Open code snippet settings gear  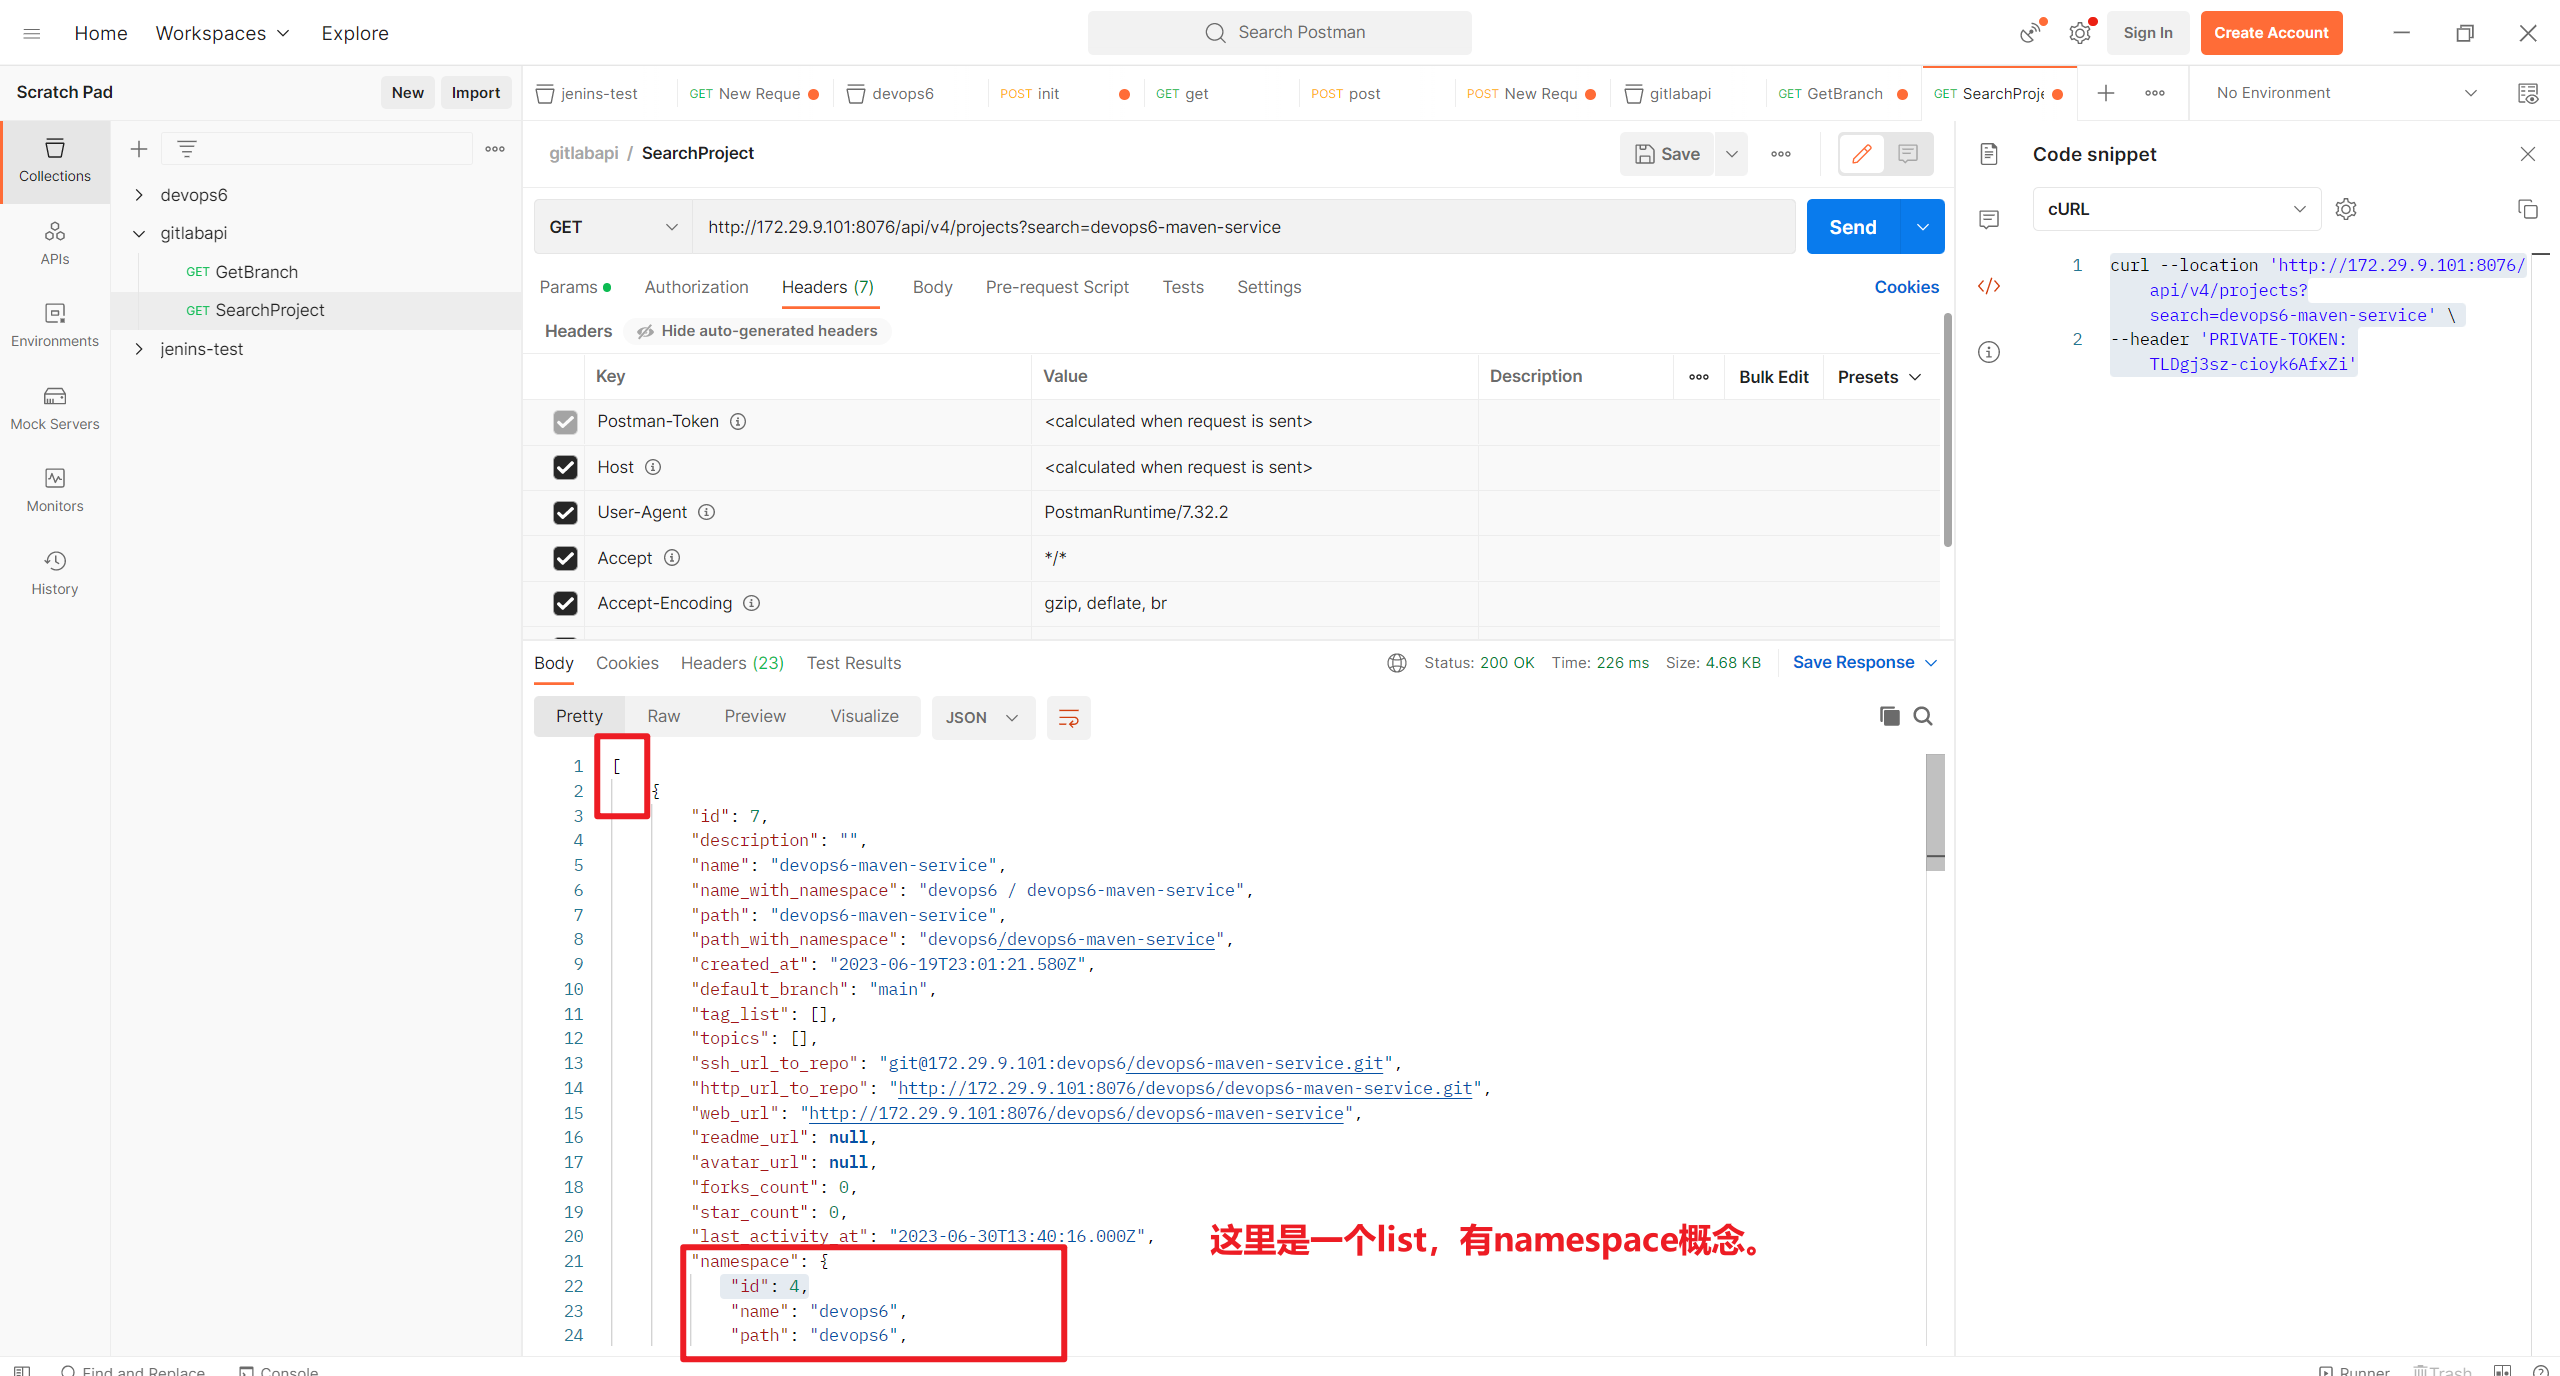(x=2346, y=209)
